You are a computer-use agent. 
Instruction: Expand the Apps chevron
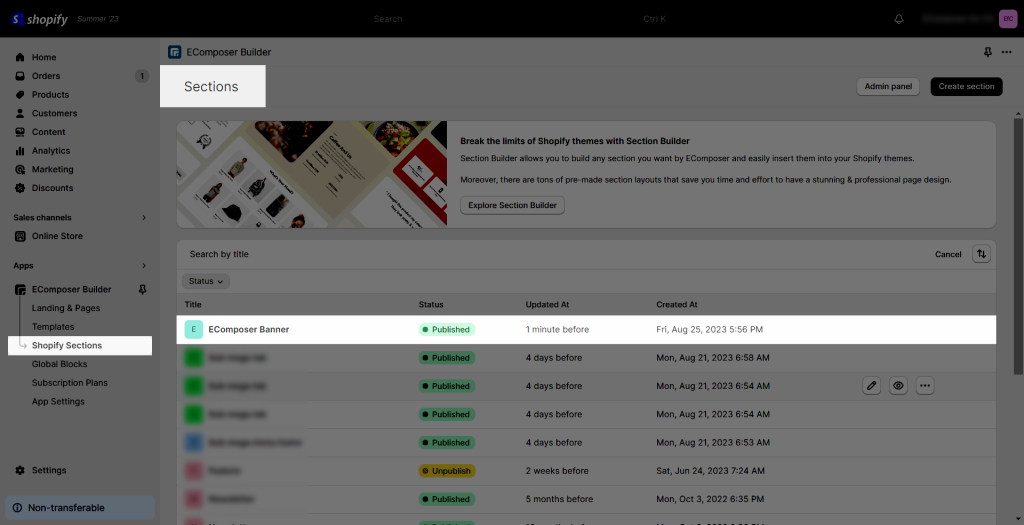point(144,266)
